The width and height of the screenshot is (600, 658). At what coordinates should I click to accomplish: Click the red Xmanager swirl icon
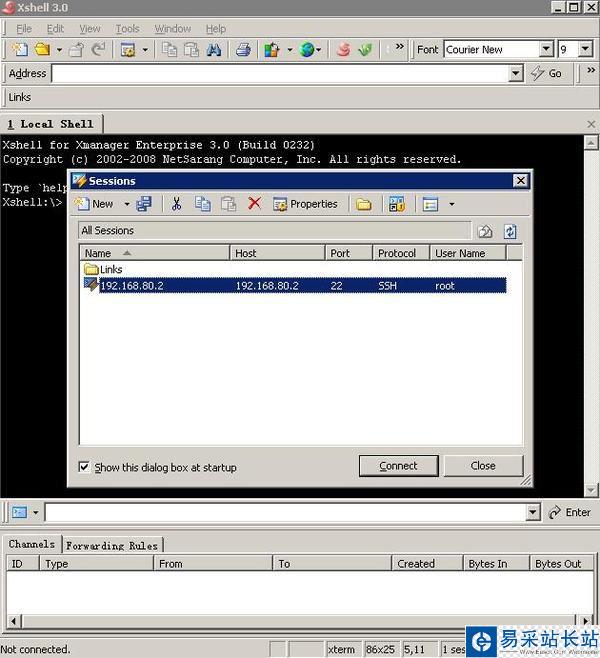tap(343, 50)
